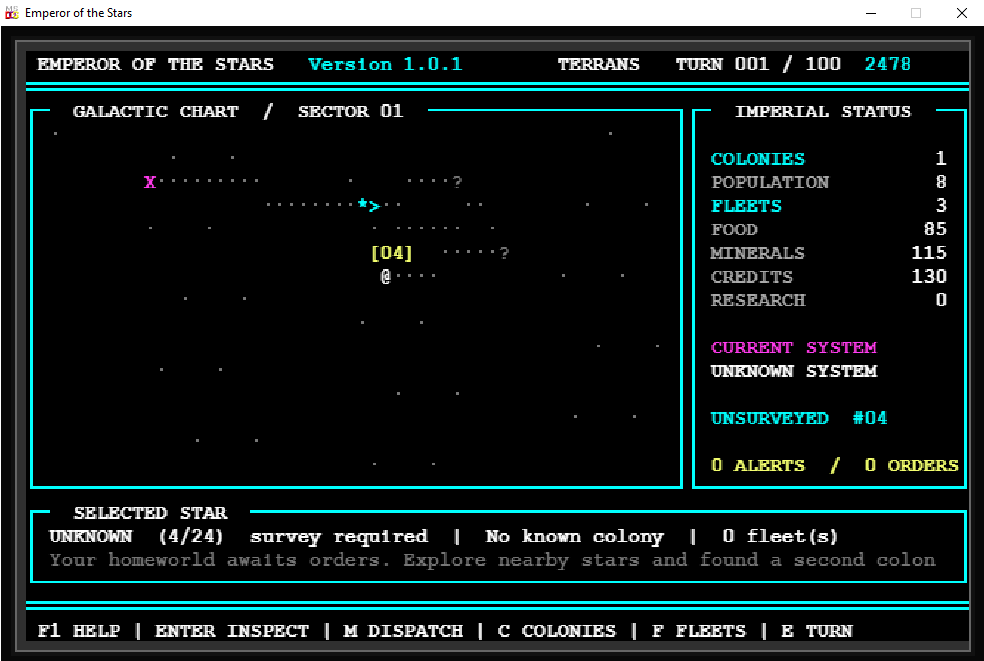Click IMPERIAL STATUS panel title
Screen dimensions: 984x661
click(x=823, y=111)
